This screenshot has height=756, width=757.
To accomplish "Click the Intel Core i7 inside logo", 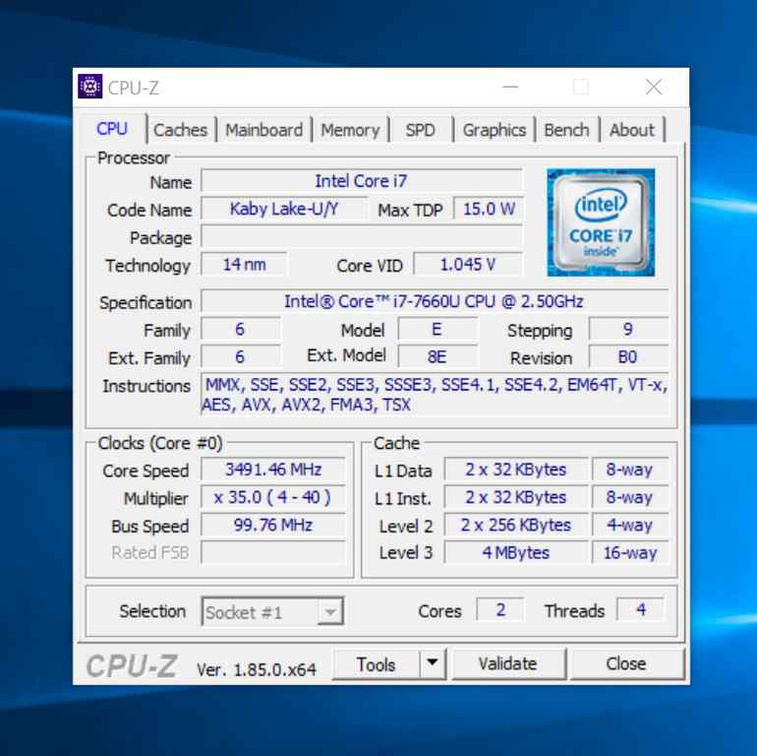I will [601, 223].
